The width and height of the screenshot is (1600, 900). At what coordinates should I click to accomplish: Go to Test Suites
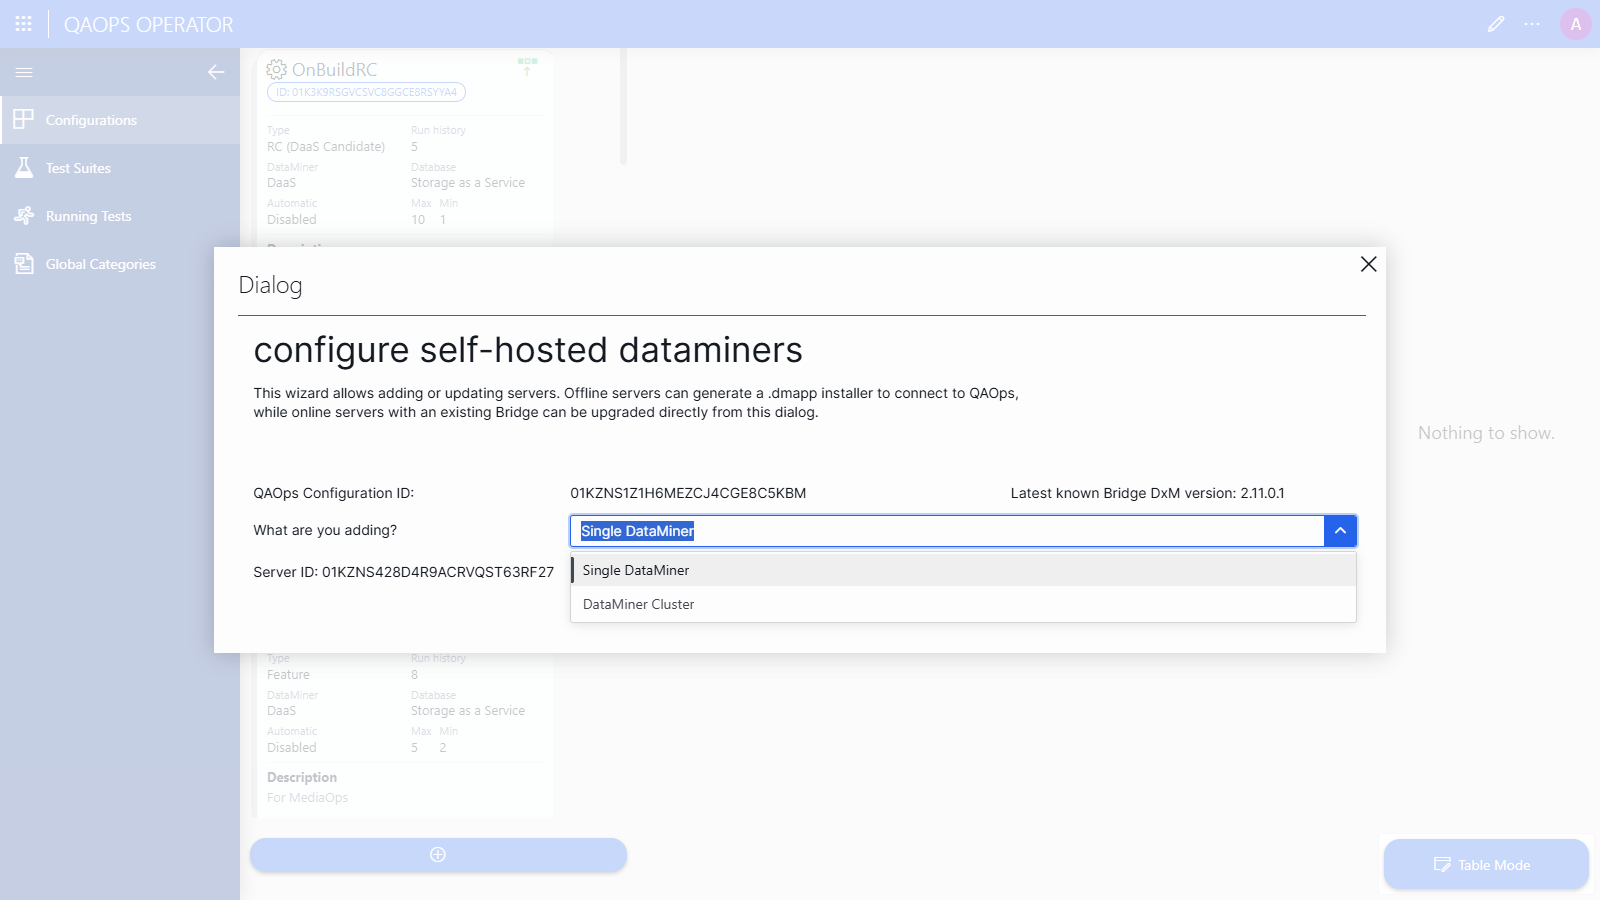pyautogui.click(x=120, y=168)
